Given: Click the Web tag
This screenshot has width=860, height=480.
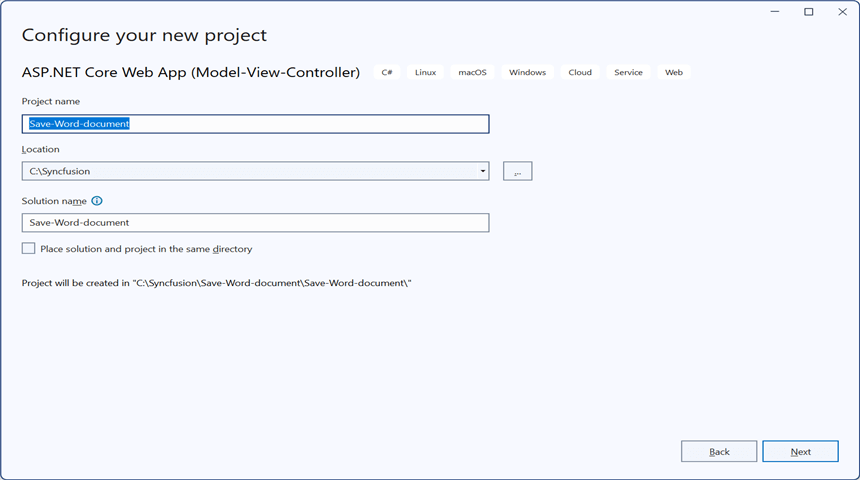Looking at the screenshot, I should click(x=674, y=72).
